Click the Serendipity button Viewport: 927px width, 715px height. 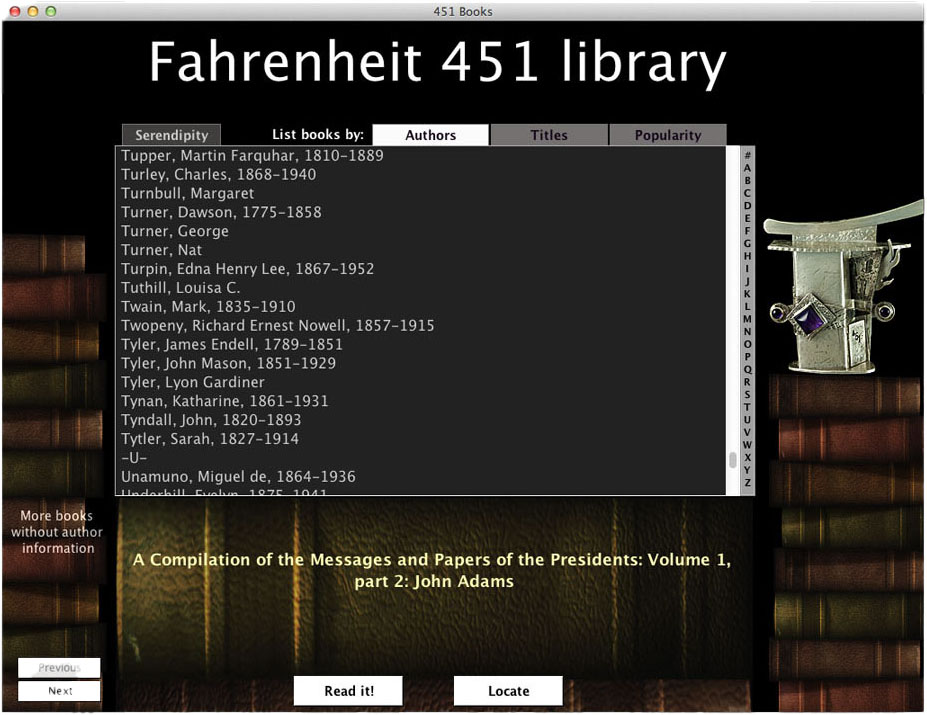tap(171, 135)
